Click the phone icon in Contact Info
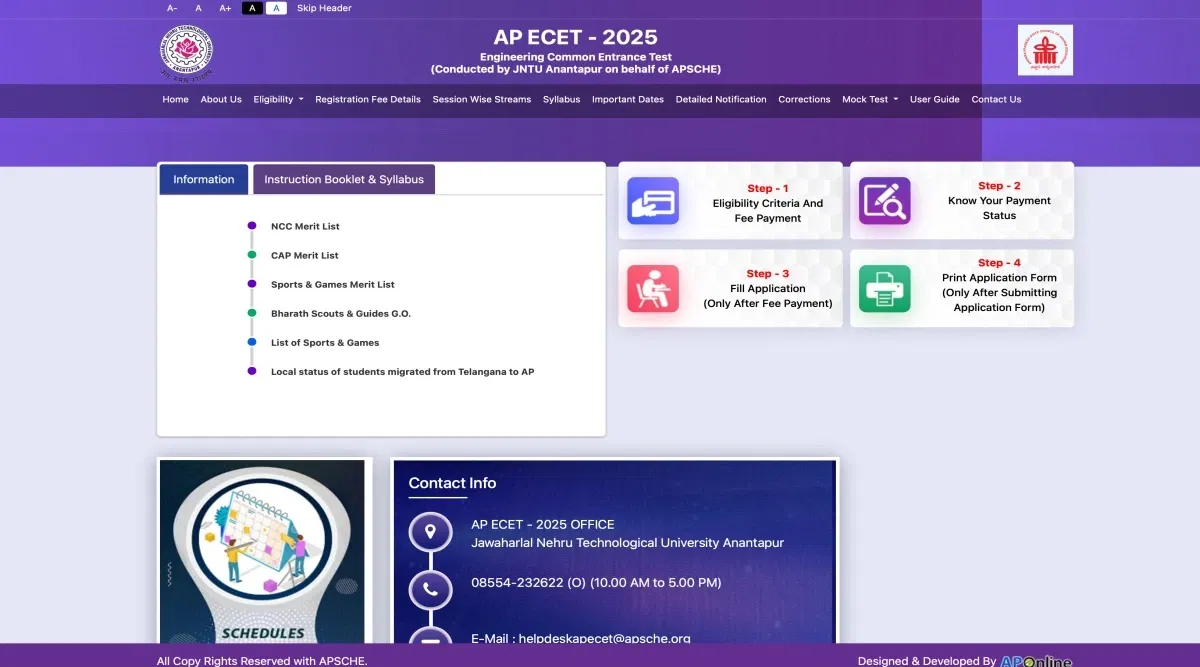Image resolution: width=1200 pixels, height=667 pixels. coord(430,589)
